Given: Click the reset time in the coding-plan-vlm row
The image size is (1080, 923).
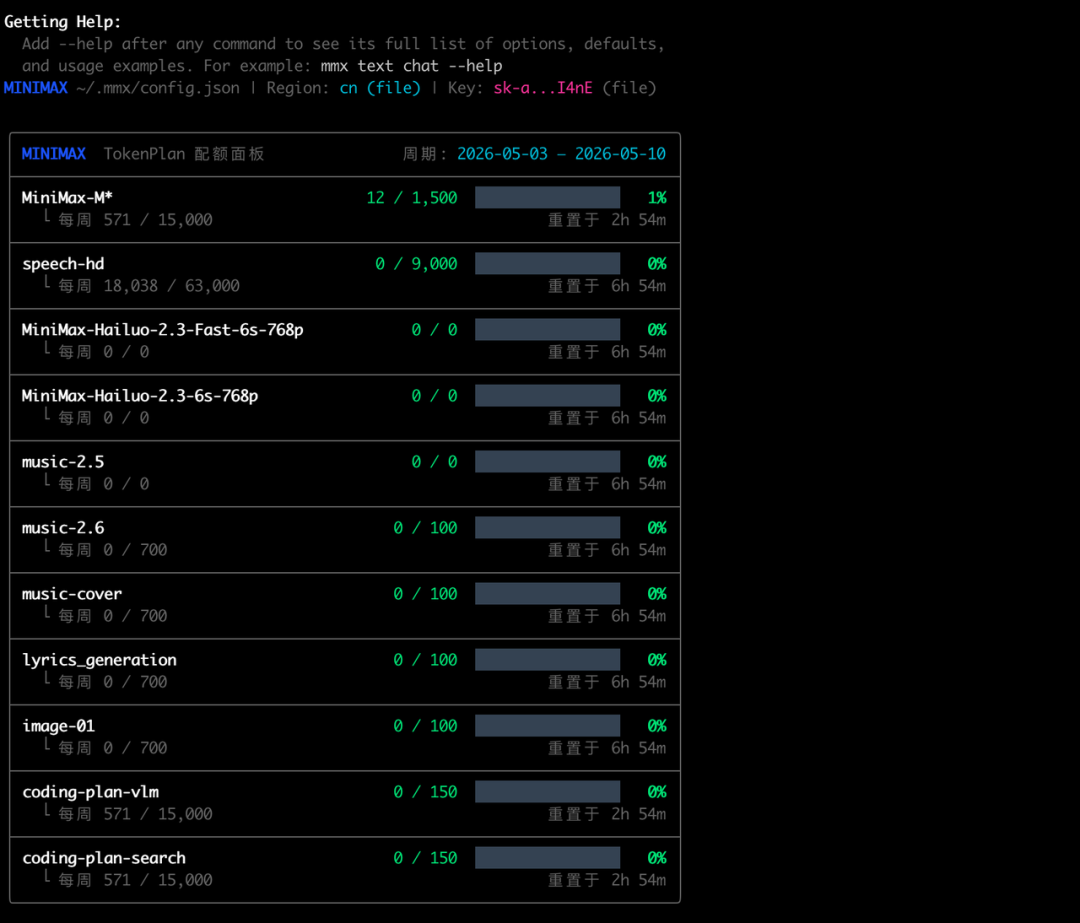Looking at the screenshot, I should [607, 815].
